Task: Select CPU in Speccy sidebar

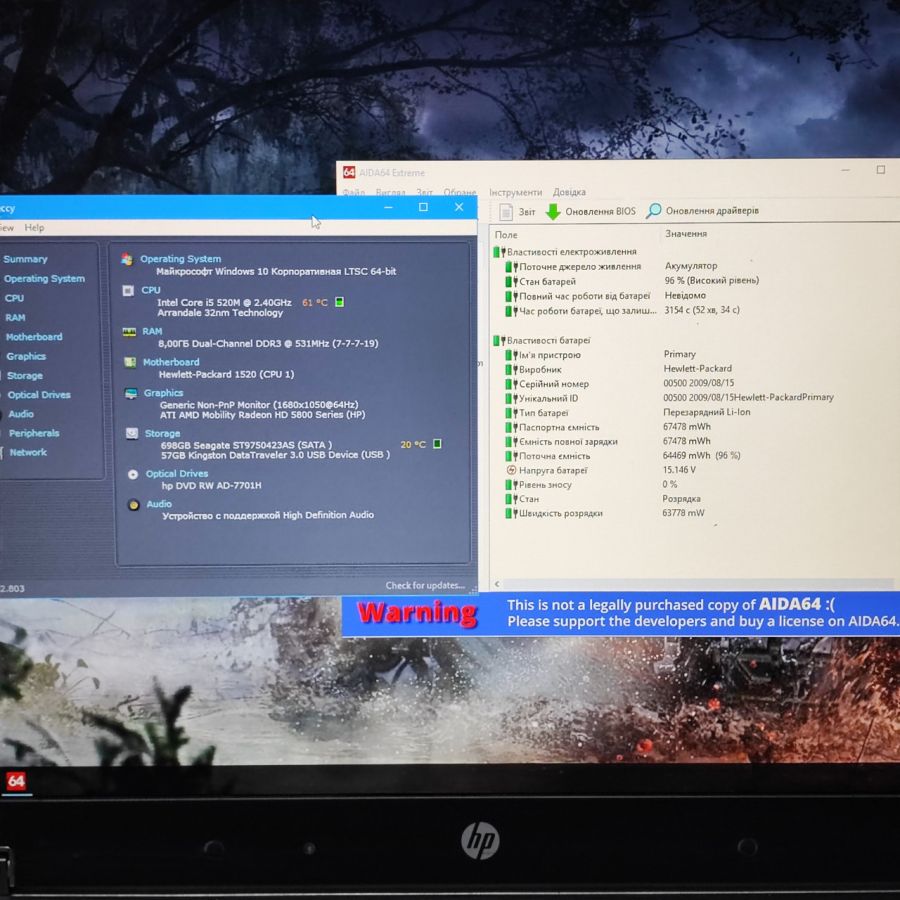Action: [x=14, y=298]
